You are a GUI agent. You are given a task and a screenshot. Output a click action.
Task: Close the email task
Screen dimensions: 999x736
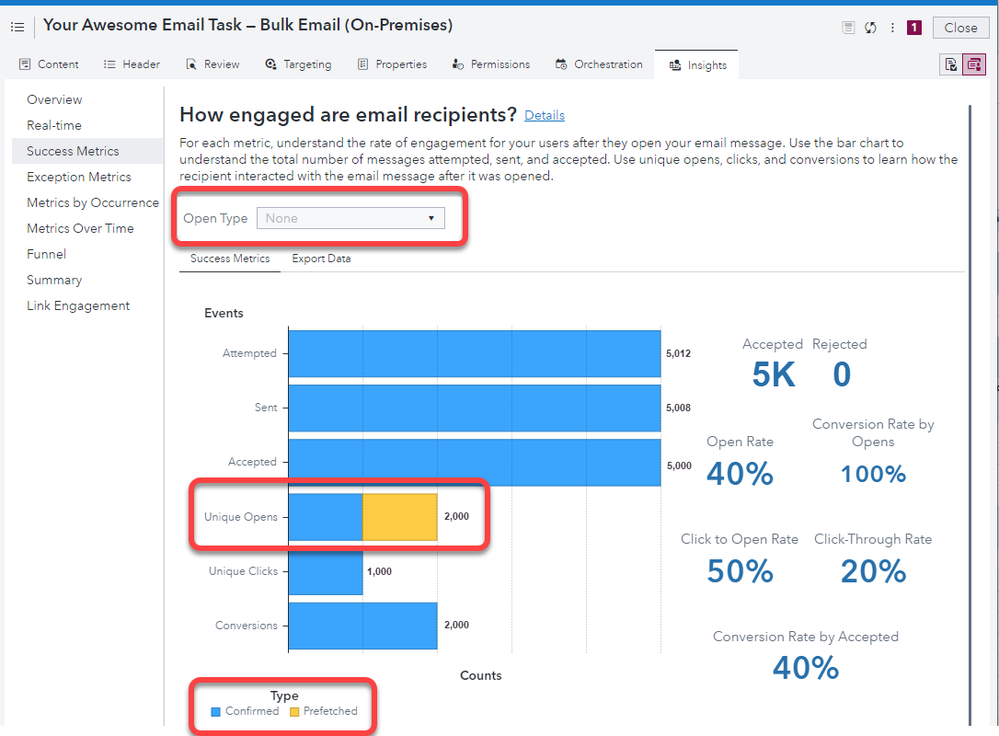(x=960, y=27)
